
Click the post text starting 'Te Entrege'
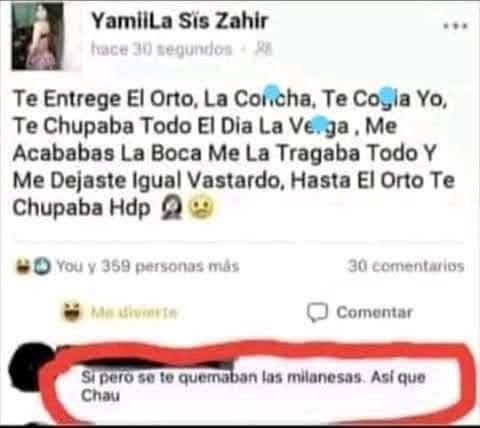pos(233,153)
